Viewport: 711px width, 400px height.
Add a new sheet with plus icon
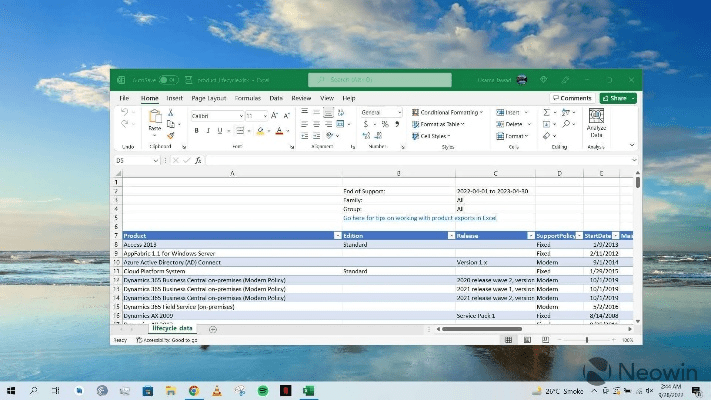(213, 329)
